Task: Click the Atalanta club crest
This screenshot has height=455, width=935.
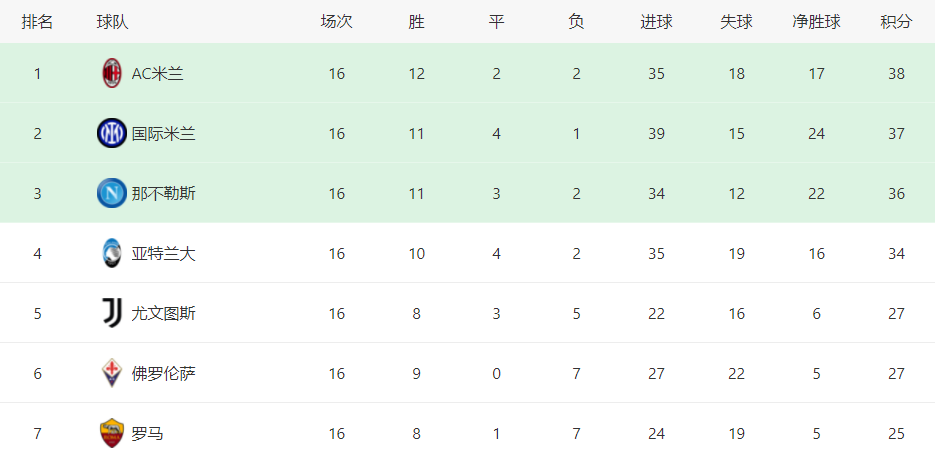Action: [x=112, y=253]
